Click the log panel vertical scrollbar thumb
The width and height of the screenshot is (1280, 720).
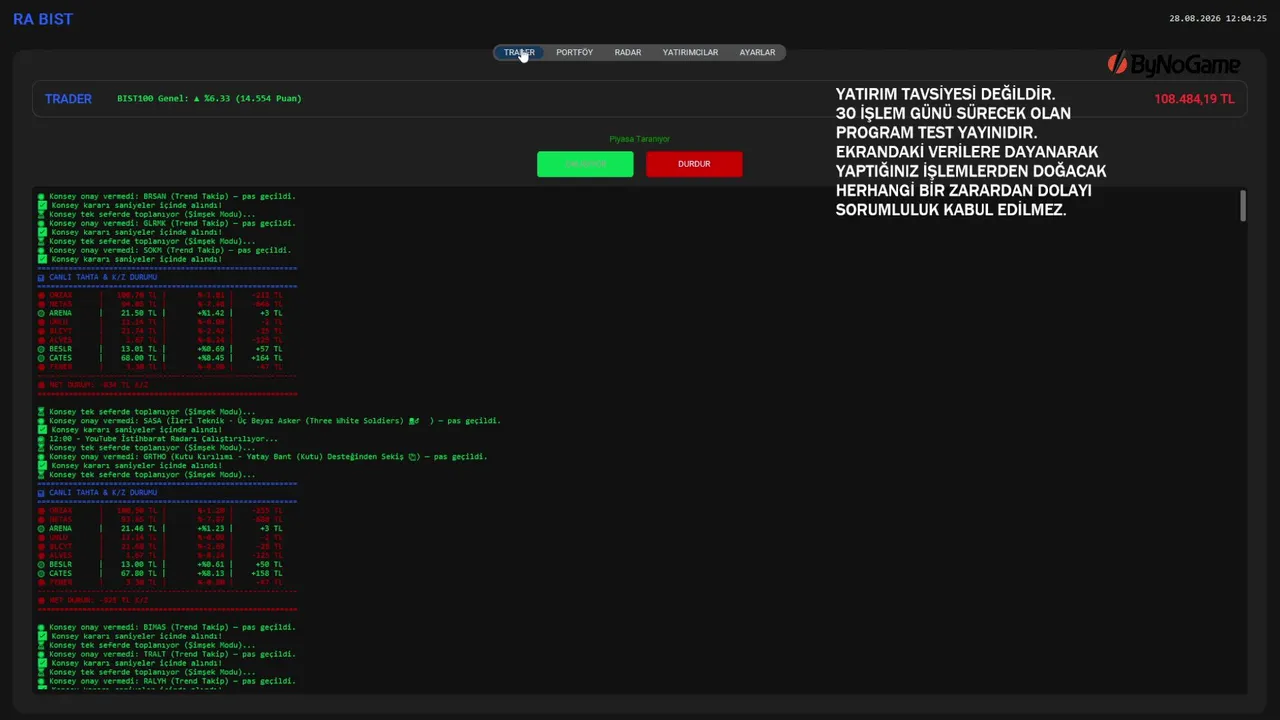(1243, 205)
